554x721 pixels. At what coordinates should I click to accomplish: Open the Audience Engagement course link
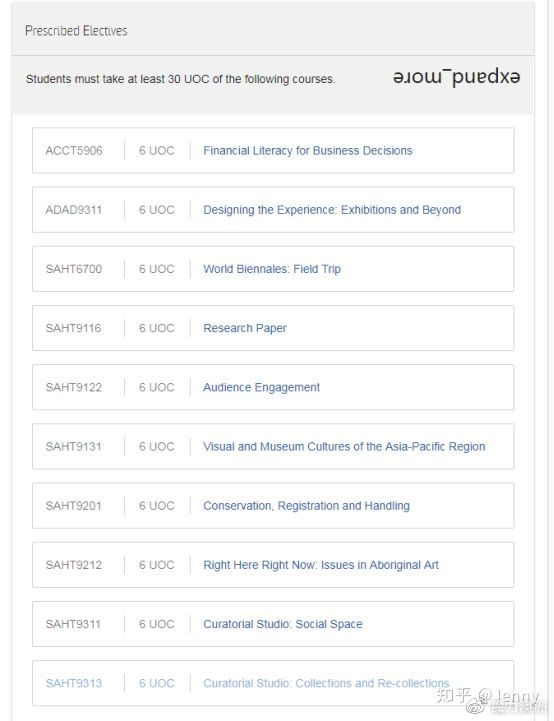click(261, 388)
